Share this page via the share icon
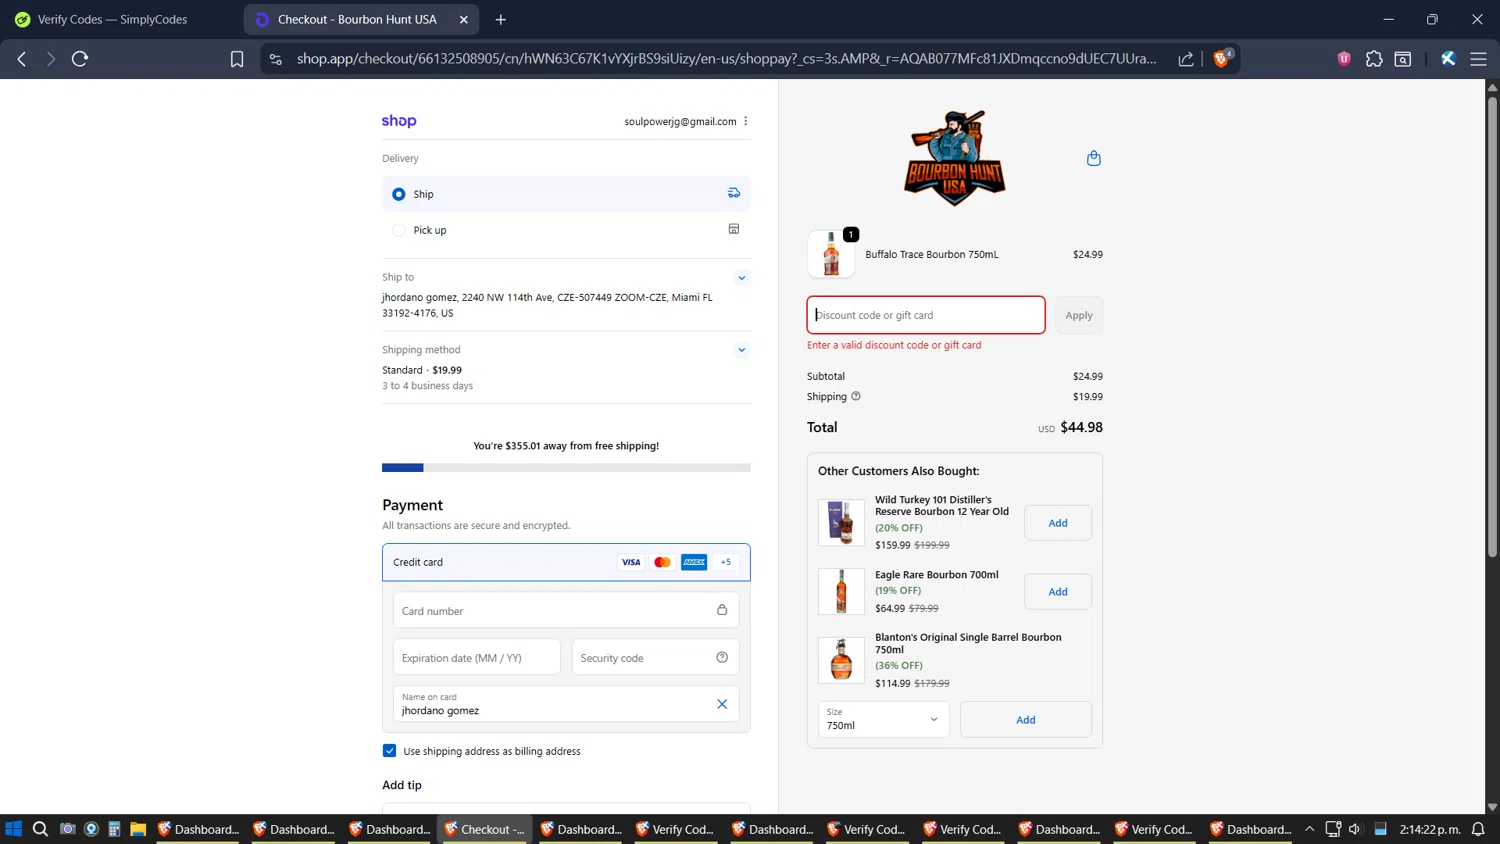This screenshot has height=844, width=1500. coord(1186,59)
